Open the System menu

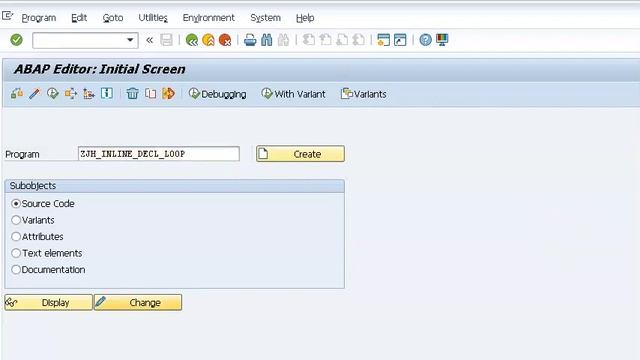point(265,18)
